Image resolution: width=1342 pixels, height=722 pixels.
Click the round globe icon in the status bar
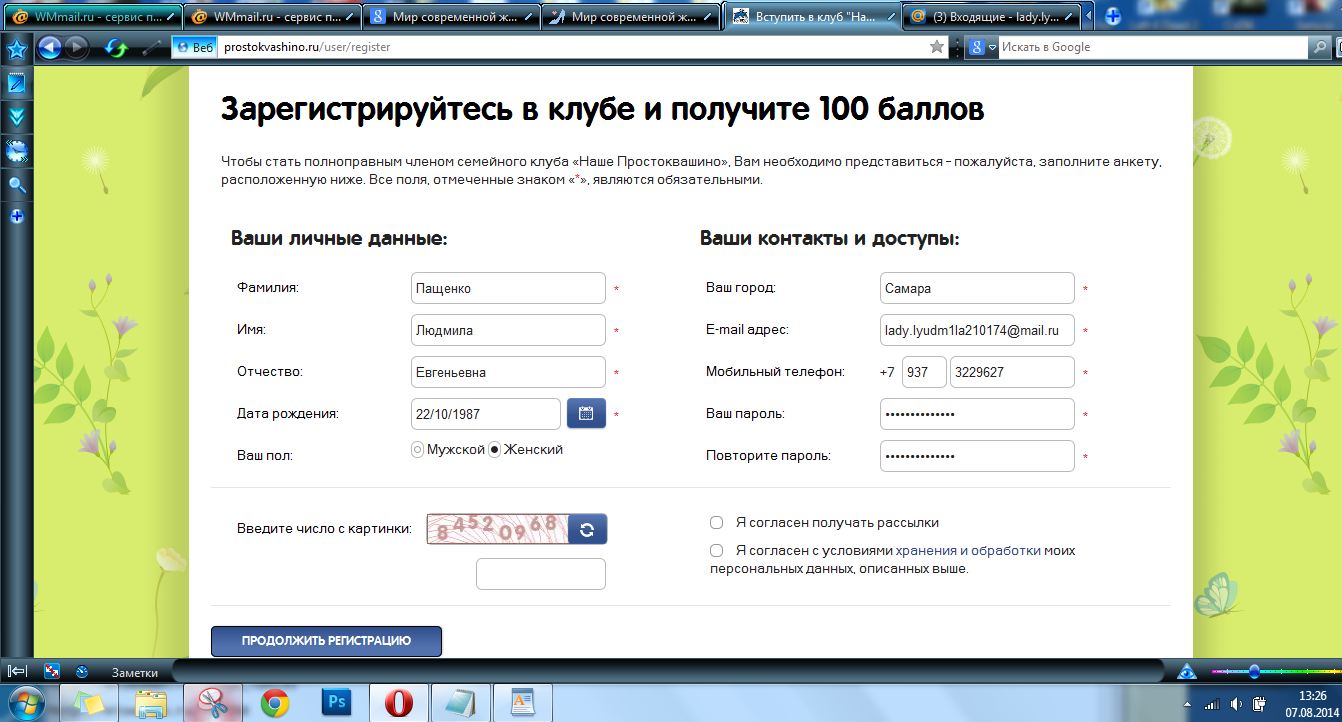click(82, 671)
